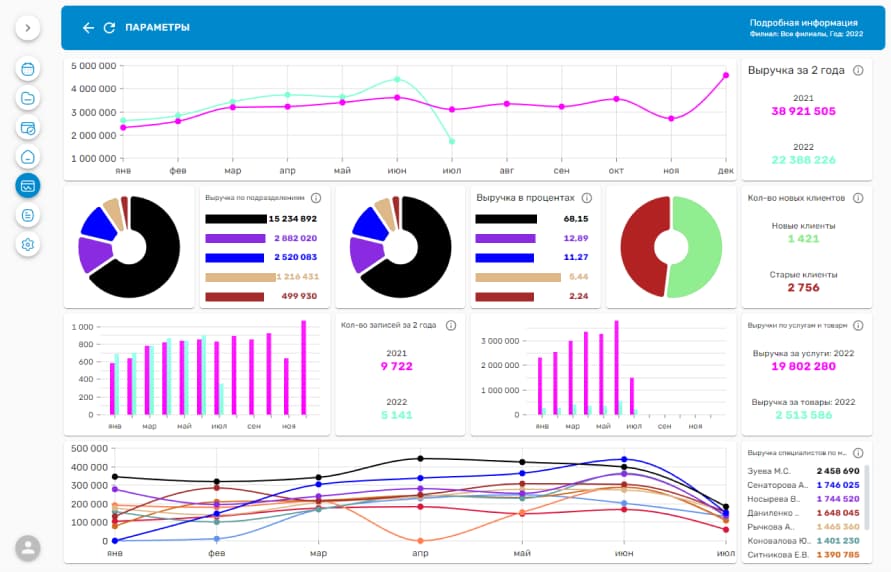Click the back arrow in header
Viewport: 891px width, 572px height.
88,28
